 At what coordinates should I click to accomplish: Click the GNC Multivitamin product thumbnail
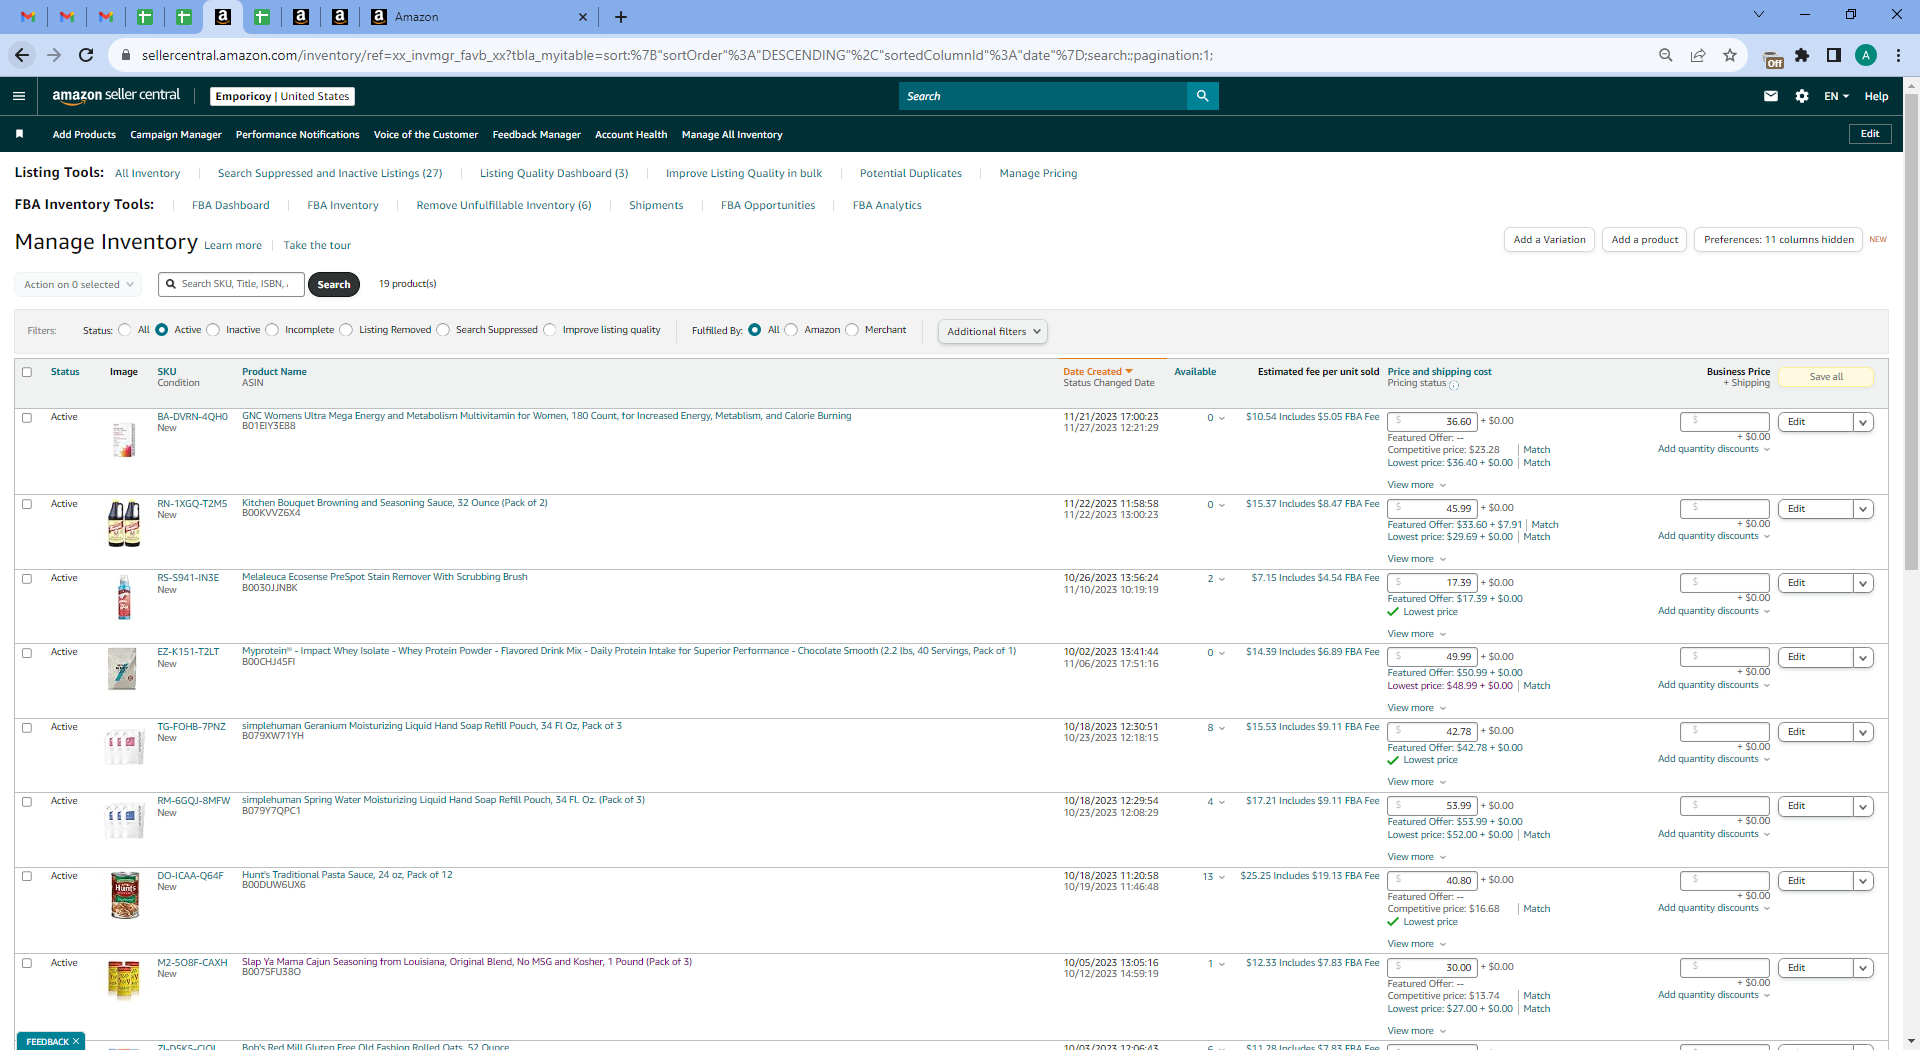[x=124, y=440]
